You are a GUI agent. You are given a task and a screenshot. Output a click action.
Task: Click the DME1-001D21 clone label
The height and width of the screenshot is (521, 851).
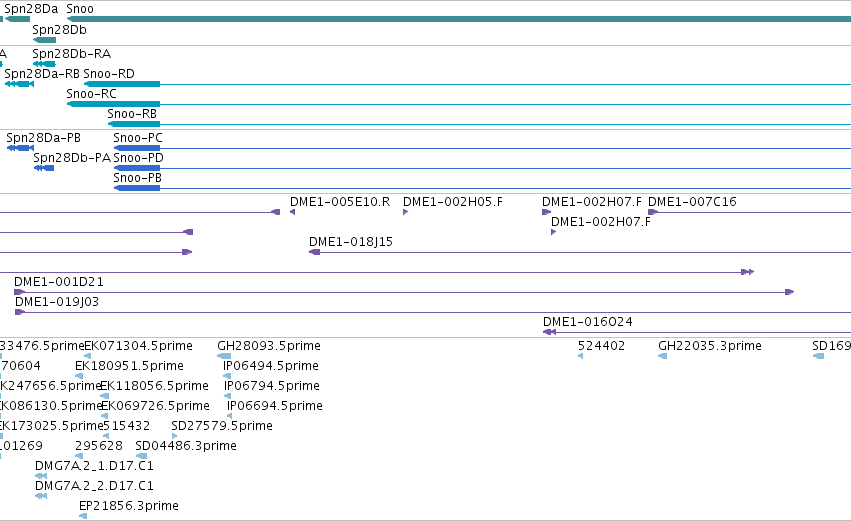point(59,282)
